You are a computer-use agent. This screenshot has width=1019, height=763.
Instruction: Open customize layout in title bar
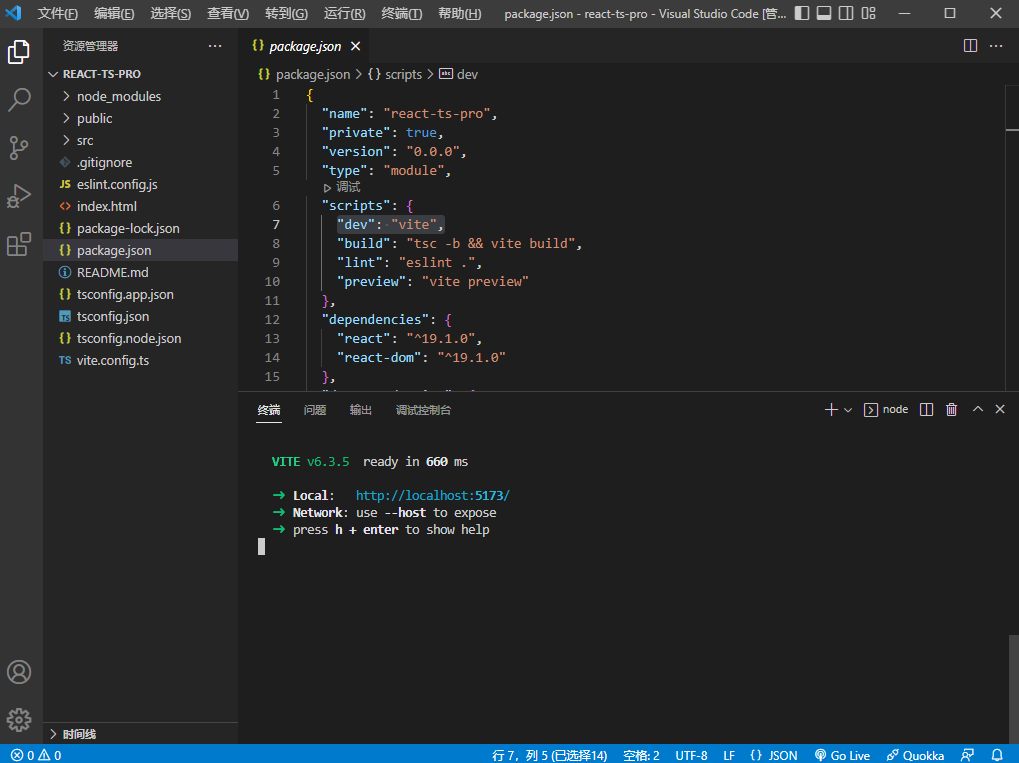coord(868,13)
